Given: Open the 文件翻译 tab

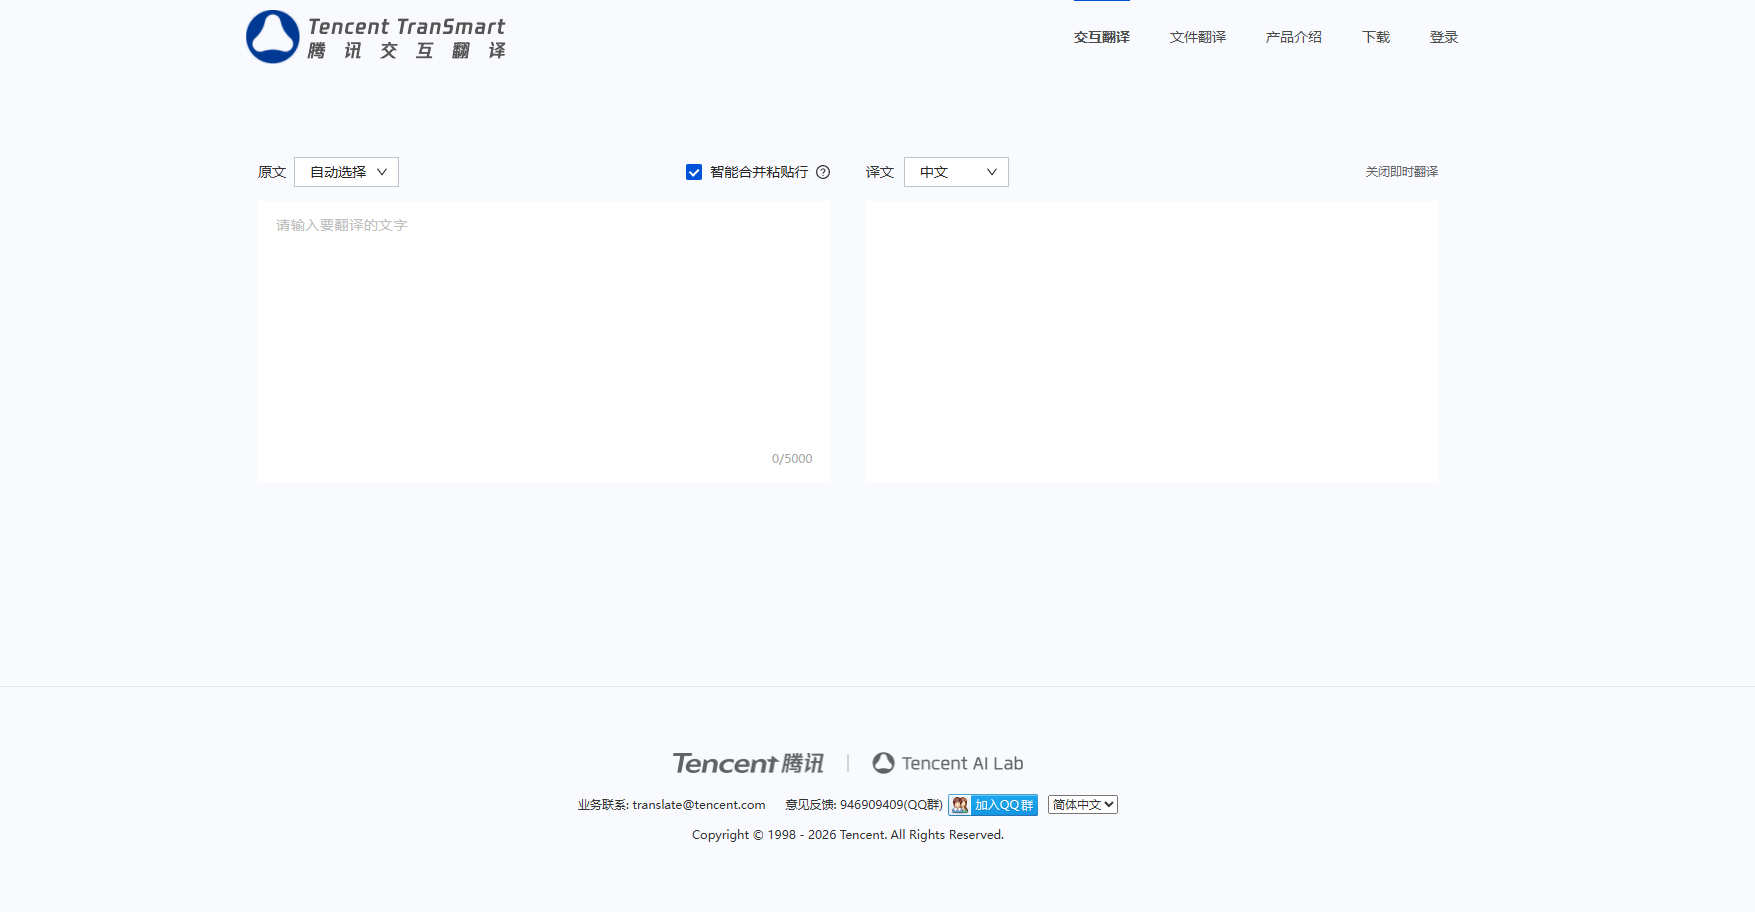Looking at the screenshot, I should (1197, 37).
